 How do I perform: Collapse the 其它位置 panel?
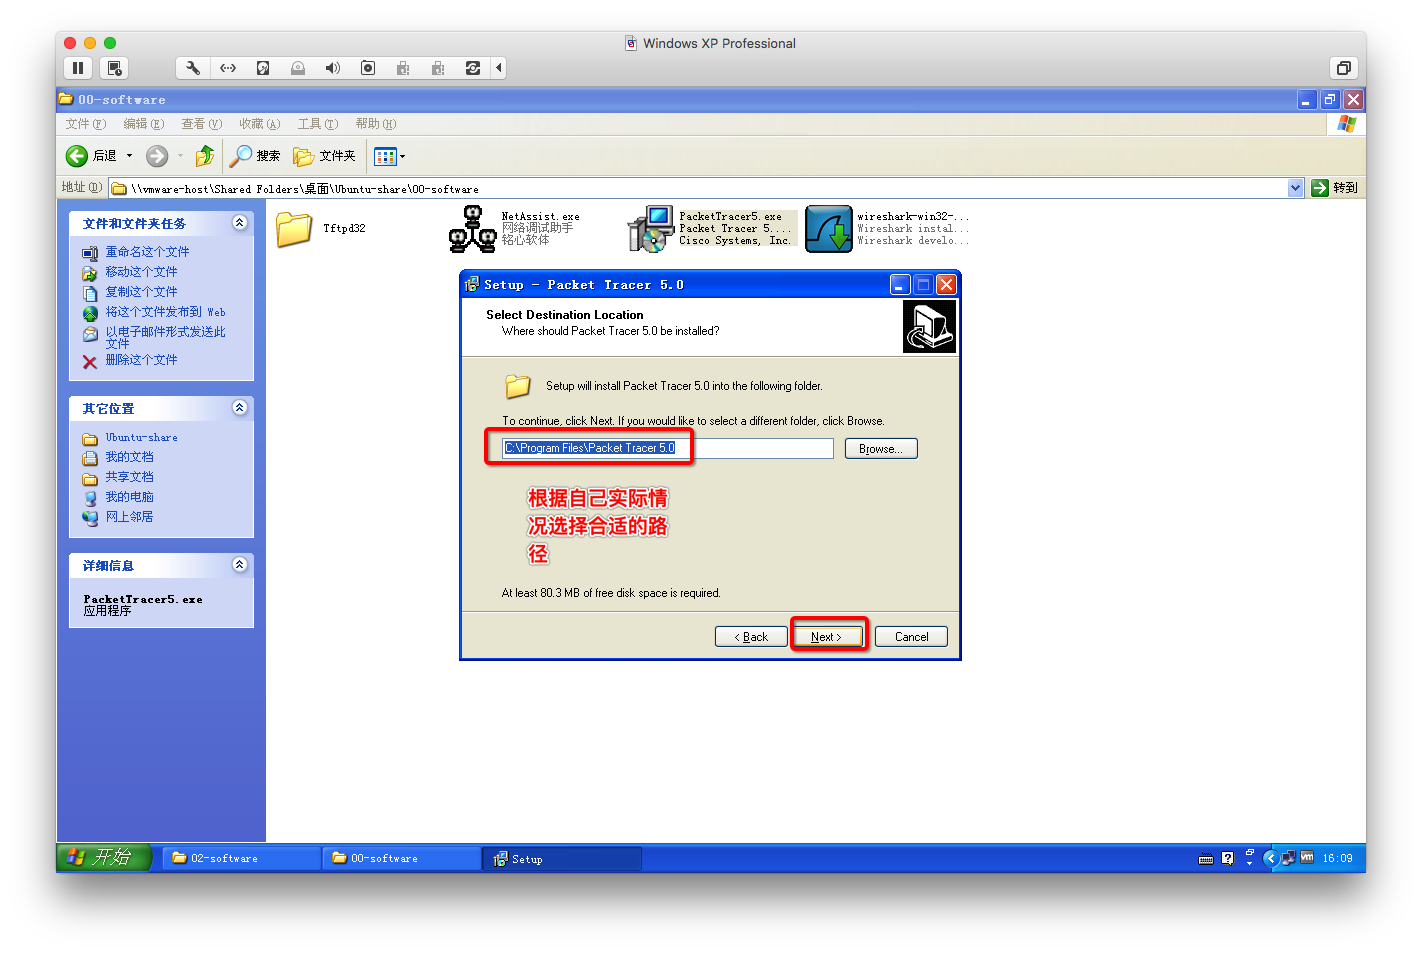click(x=240, y=407)
